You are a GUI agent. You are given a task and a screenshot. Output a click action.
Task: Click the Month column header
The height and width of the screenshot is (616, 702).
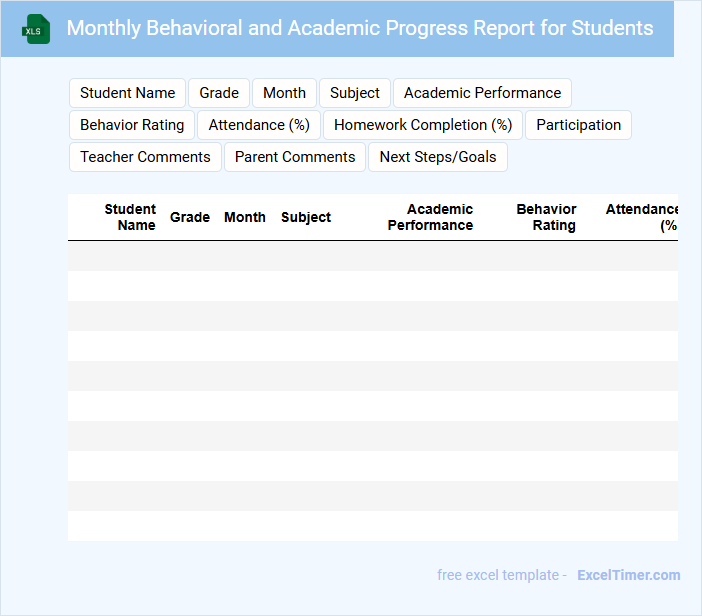click(245, 217)
